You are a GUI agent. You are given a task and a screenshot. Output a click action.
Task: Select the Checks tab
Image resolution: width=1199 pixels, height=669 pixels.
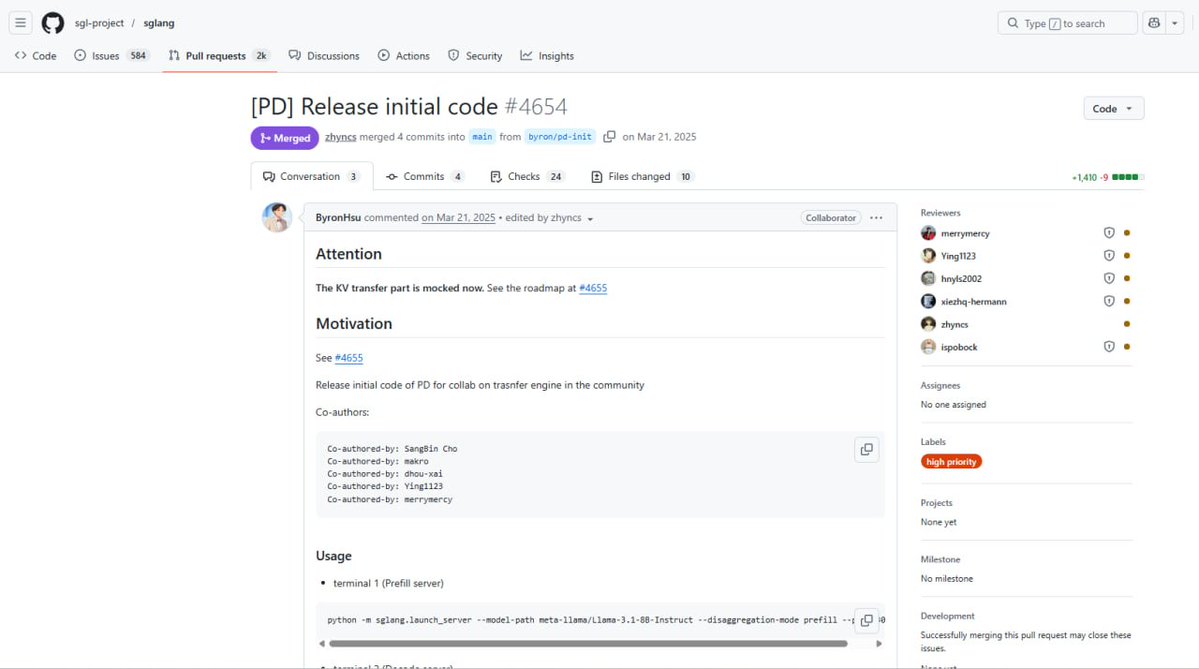[x=527, y=177]
